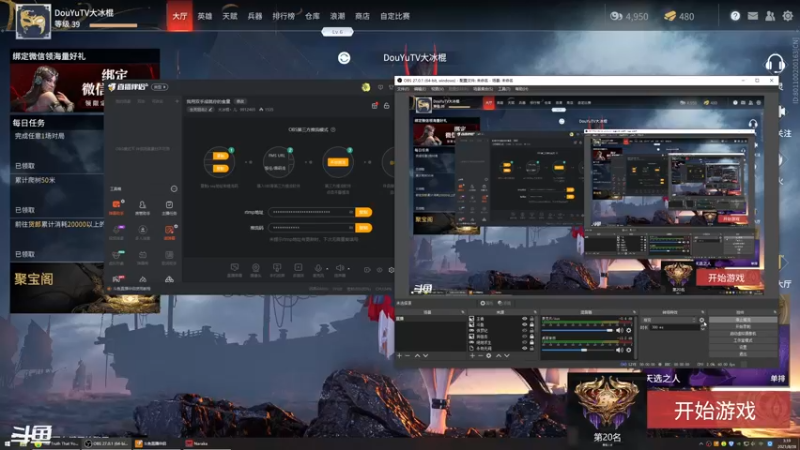Open the 英雄 tab in game menu
The height and width of the screenshot is (450, 800).
205,16
